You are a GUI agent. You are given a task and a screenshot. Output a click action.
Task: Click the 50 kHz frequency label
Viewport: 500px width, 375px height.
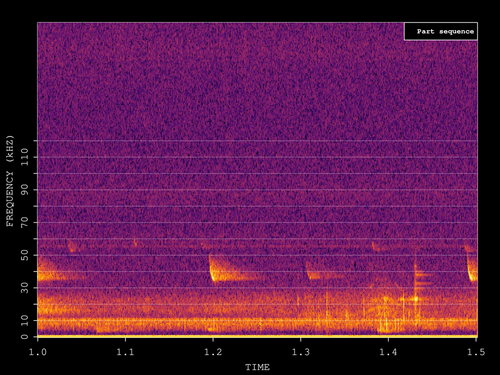click(25, 255)
